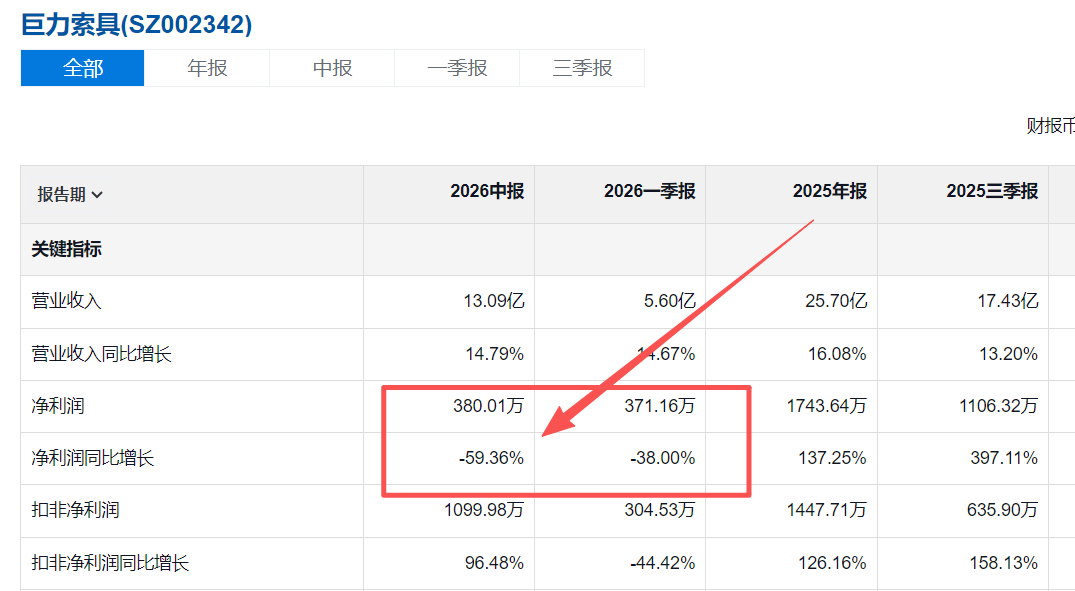The image size is (1075, 591).
Task: Click the 2025三季报 column header
Action: tap(992, 191)
